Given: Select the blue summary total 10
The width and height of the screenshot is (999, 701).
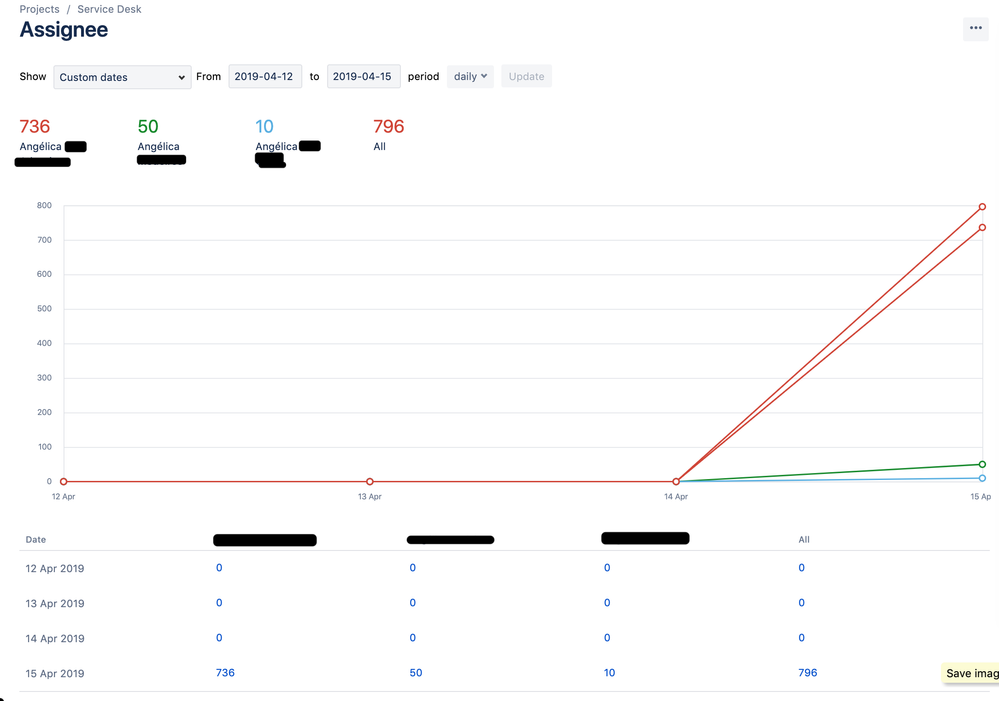Looking at the screenshot, I should pyautogui.click(x=263, y=126).
